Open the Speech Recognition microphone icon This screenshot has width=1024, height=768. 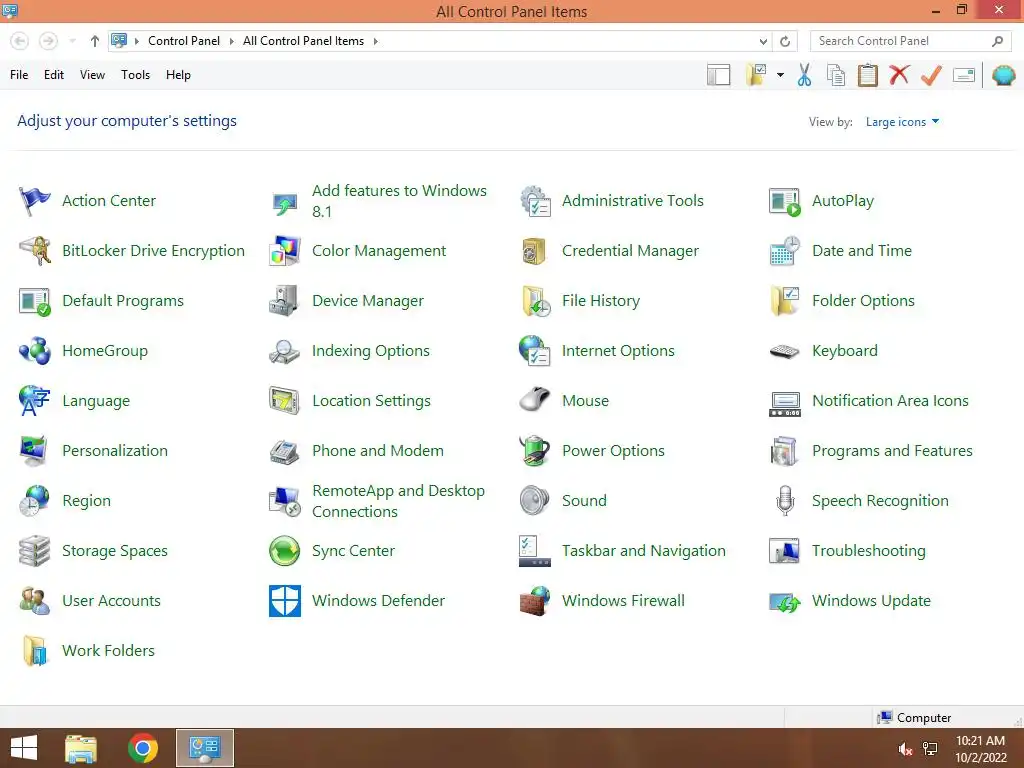tap(785, 501)
